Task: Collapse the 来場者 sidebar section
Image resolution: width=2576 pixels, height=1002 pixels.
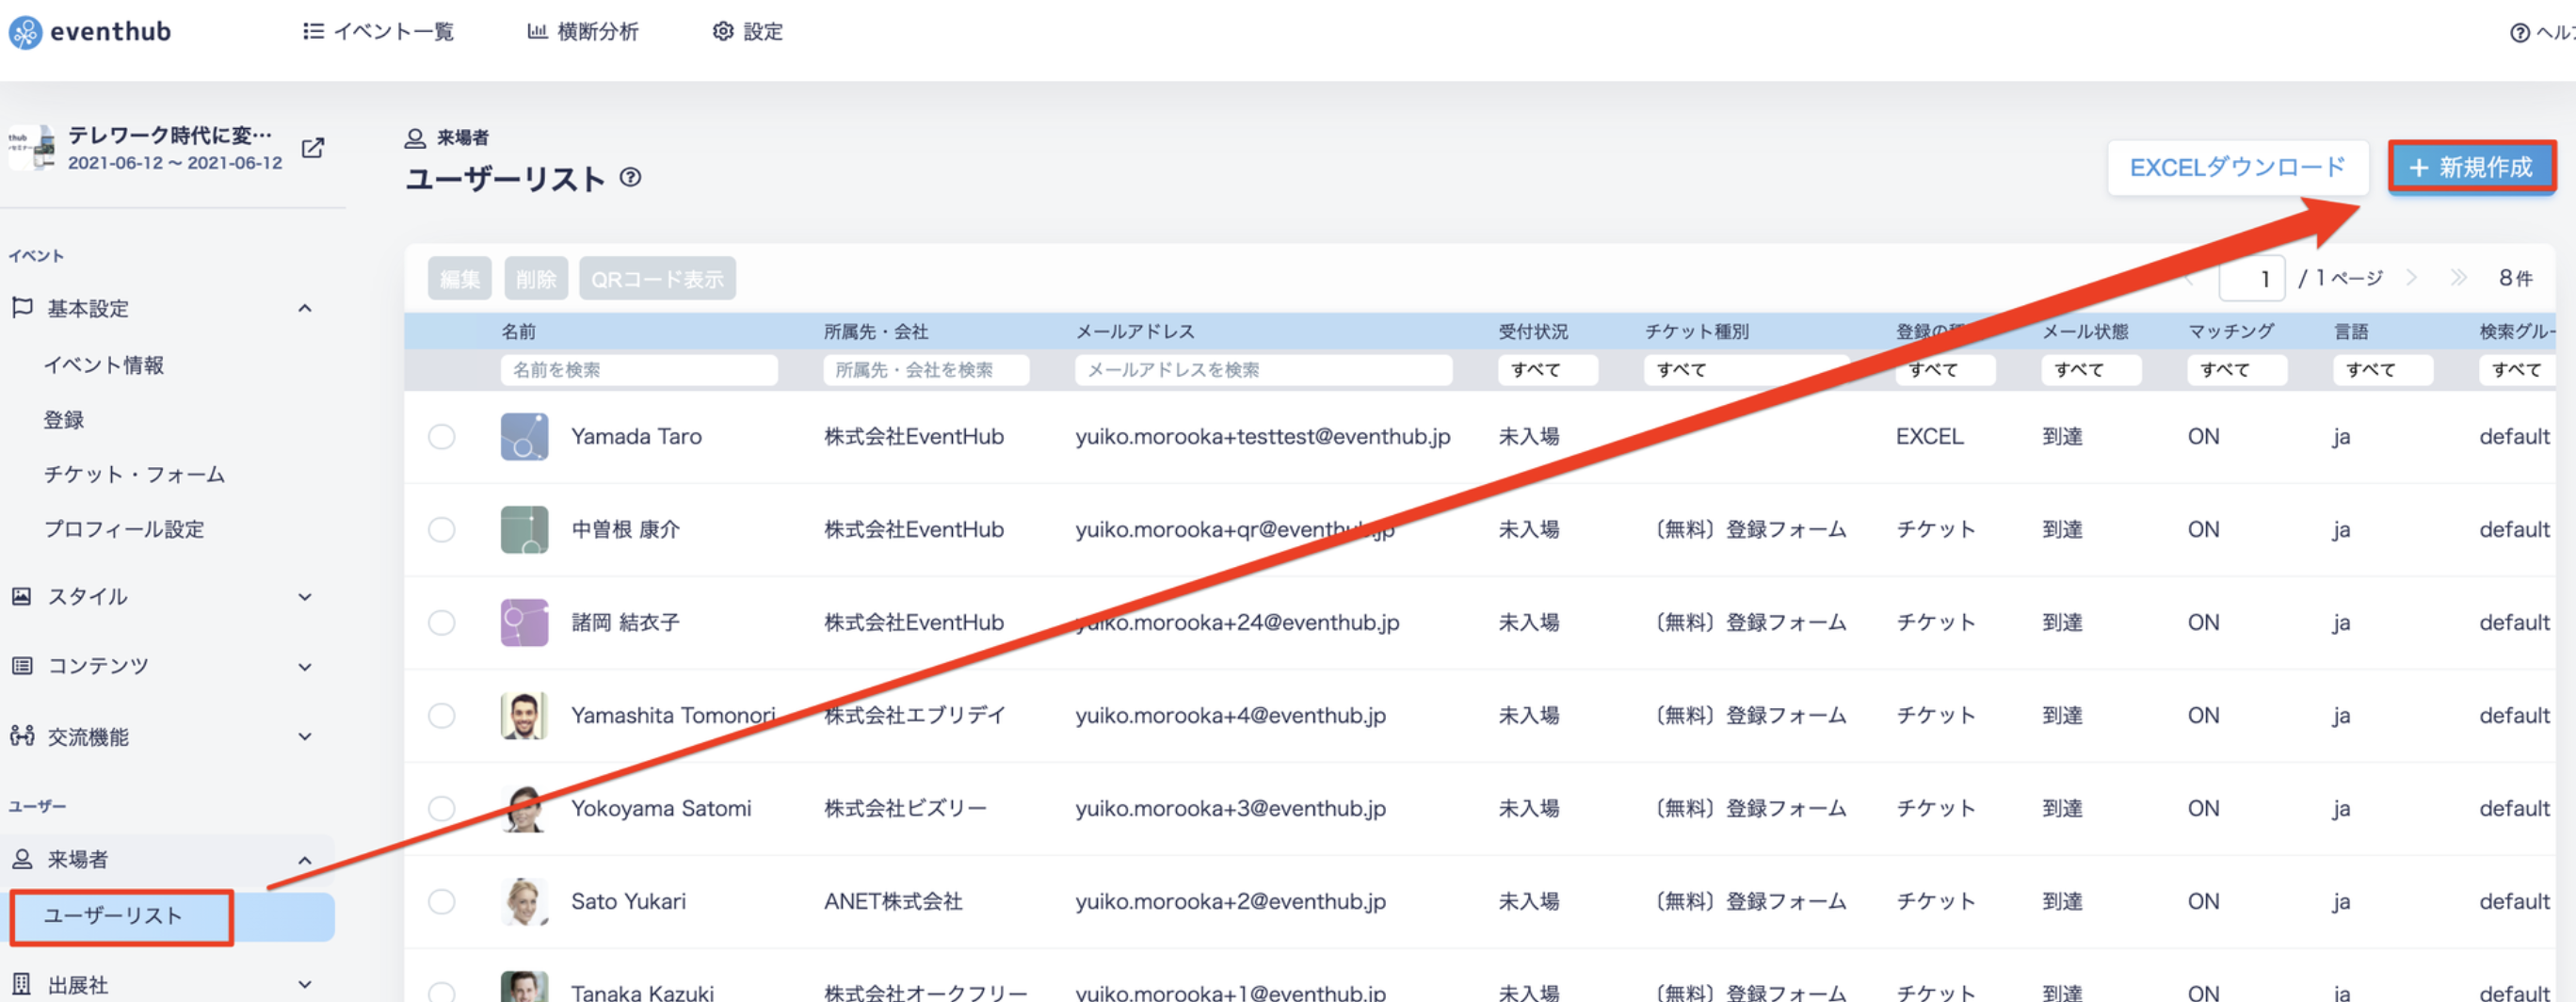Action: (305, 860)
